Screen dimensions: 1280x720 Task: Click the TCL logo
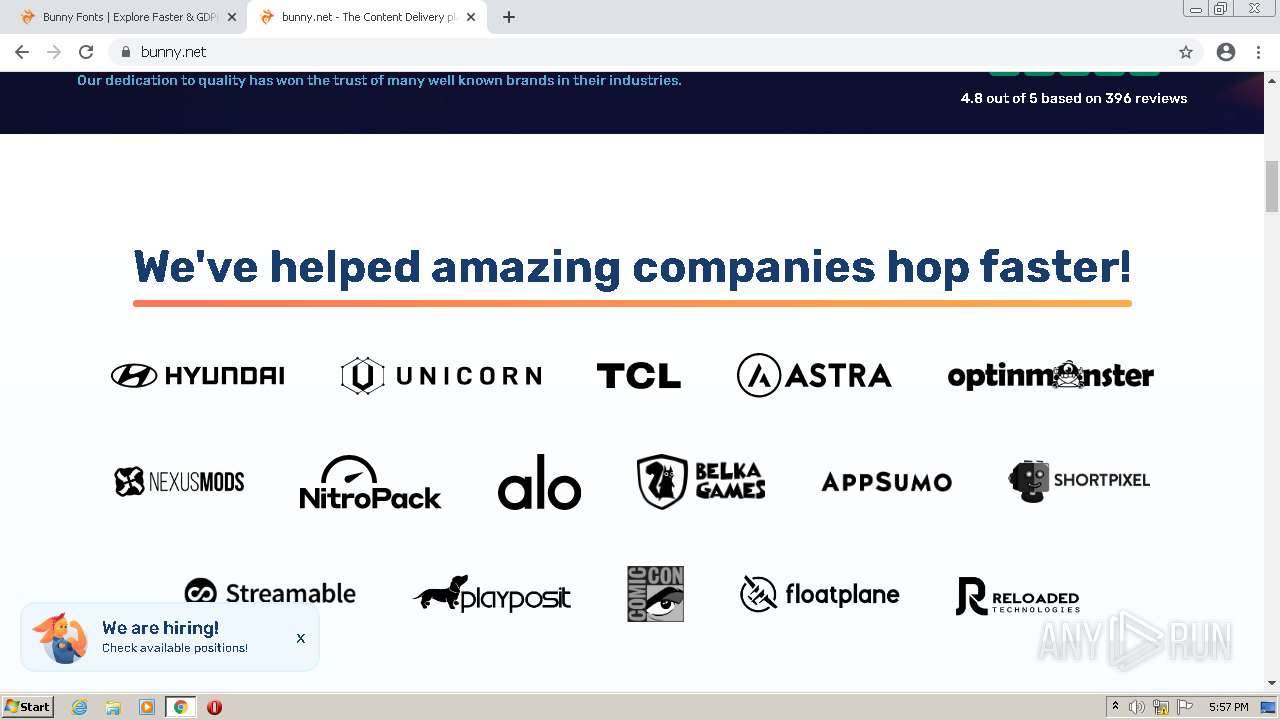pos(639,376)
